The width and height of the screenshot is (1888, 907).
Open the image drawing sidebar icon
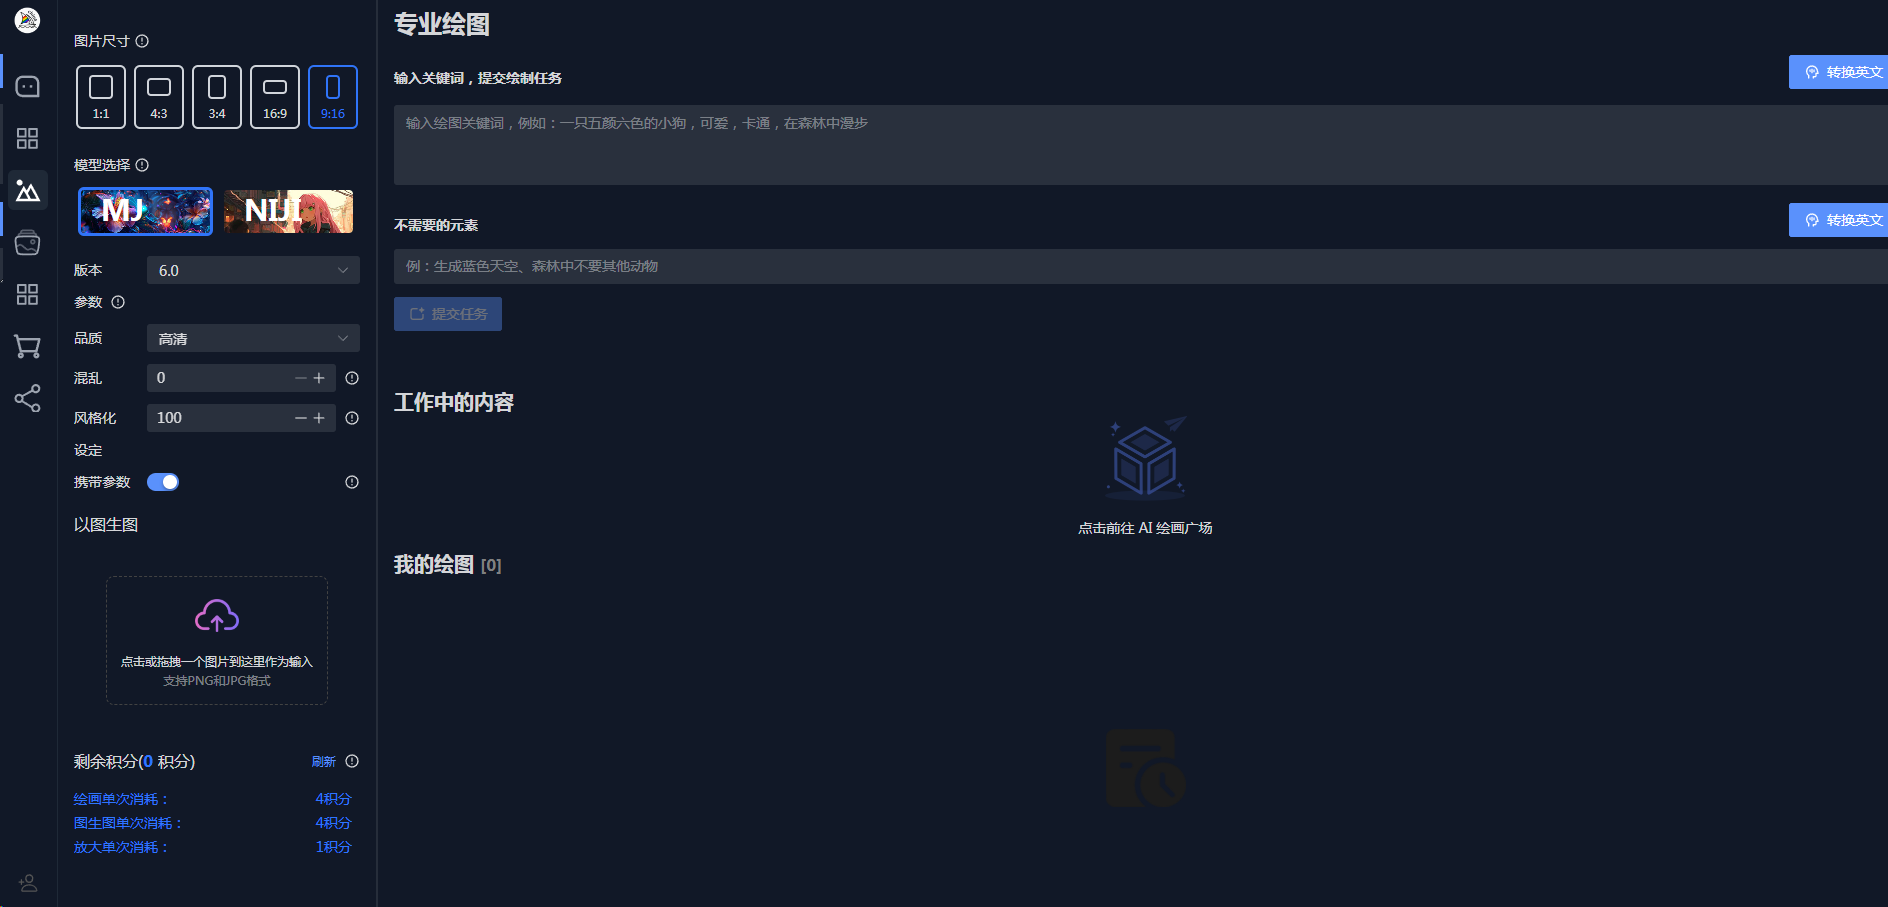(28, 191)
